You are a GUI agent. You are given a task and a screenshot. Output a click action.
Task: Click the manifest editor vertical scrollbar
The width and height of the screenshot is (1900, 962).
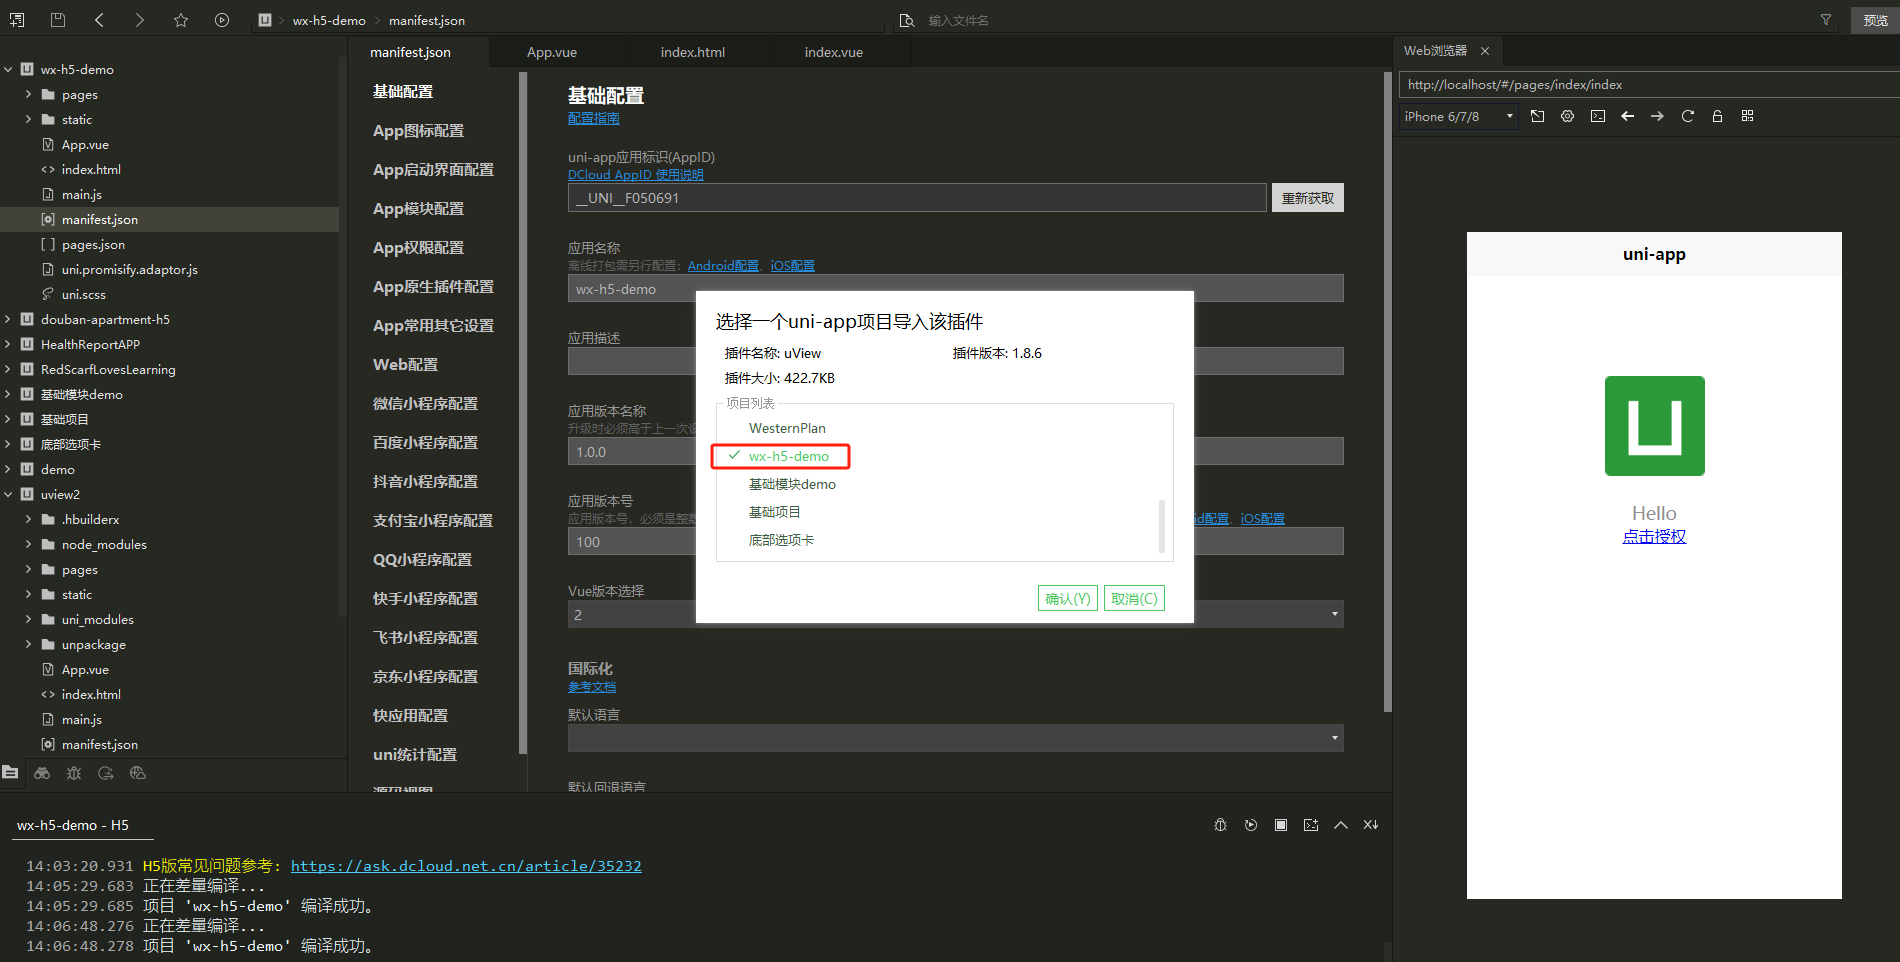tap(1387, 392)
